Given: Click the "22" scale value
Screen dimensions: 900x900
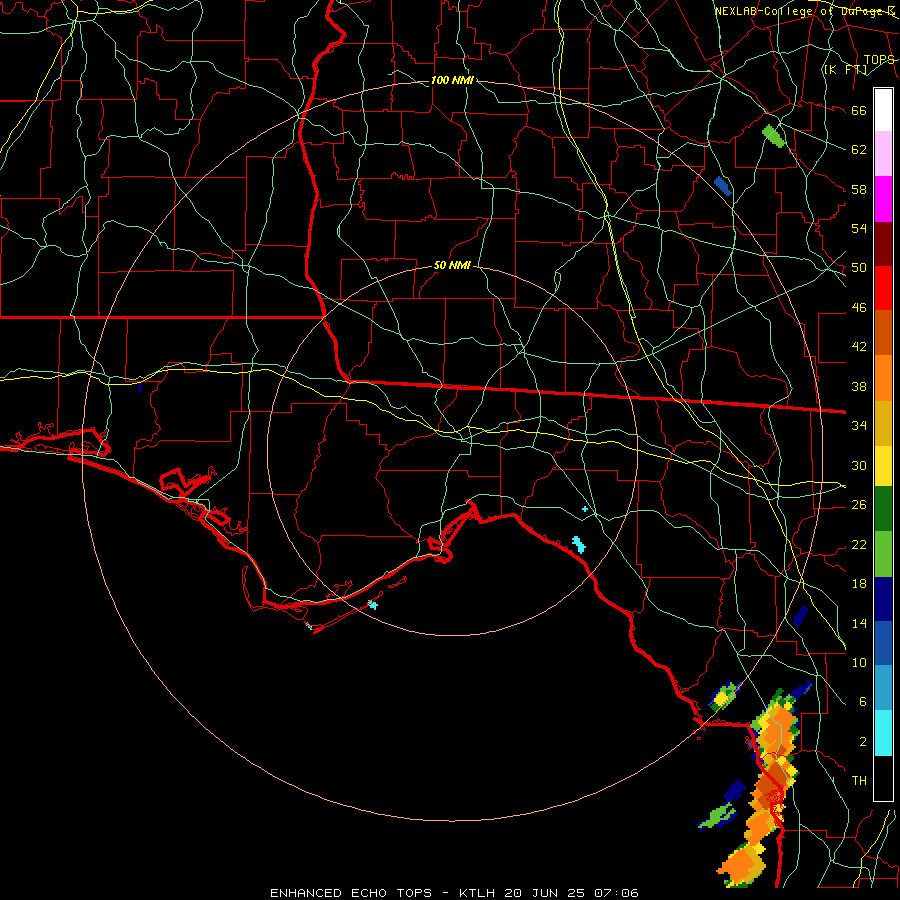Looking at the screenshot, I should click(859, 544).
